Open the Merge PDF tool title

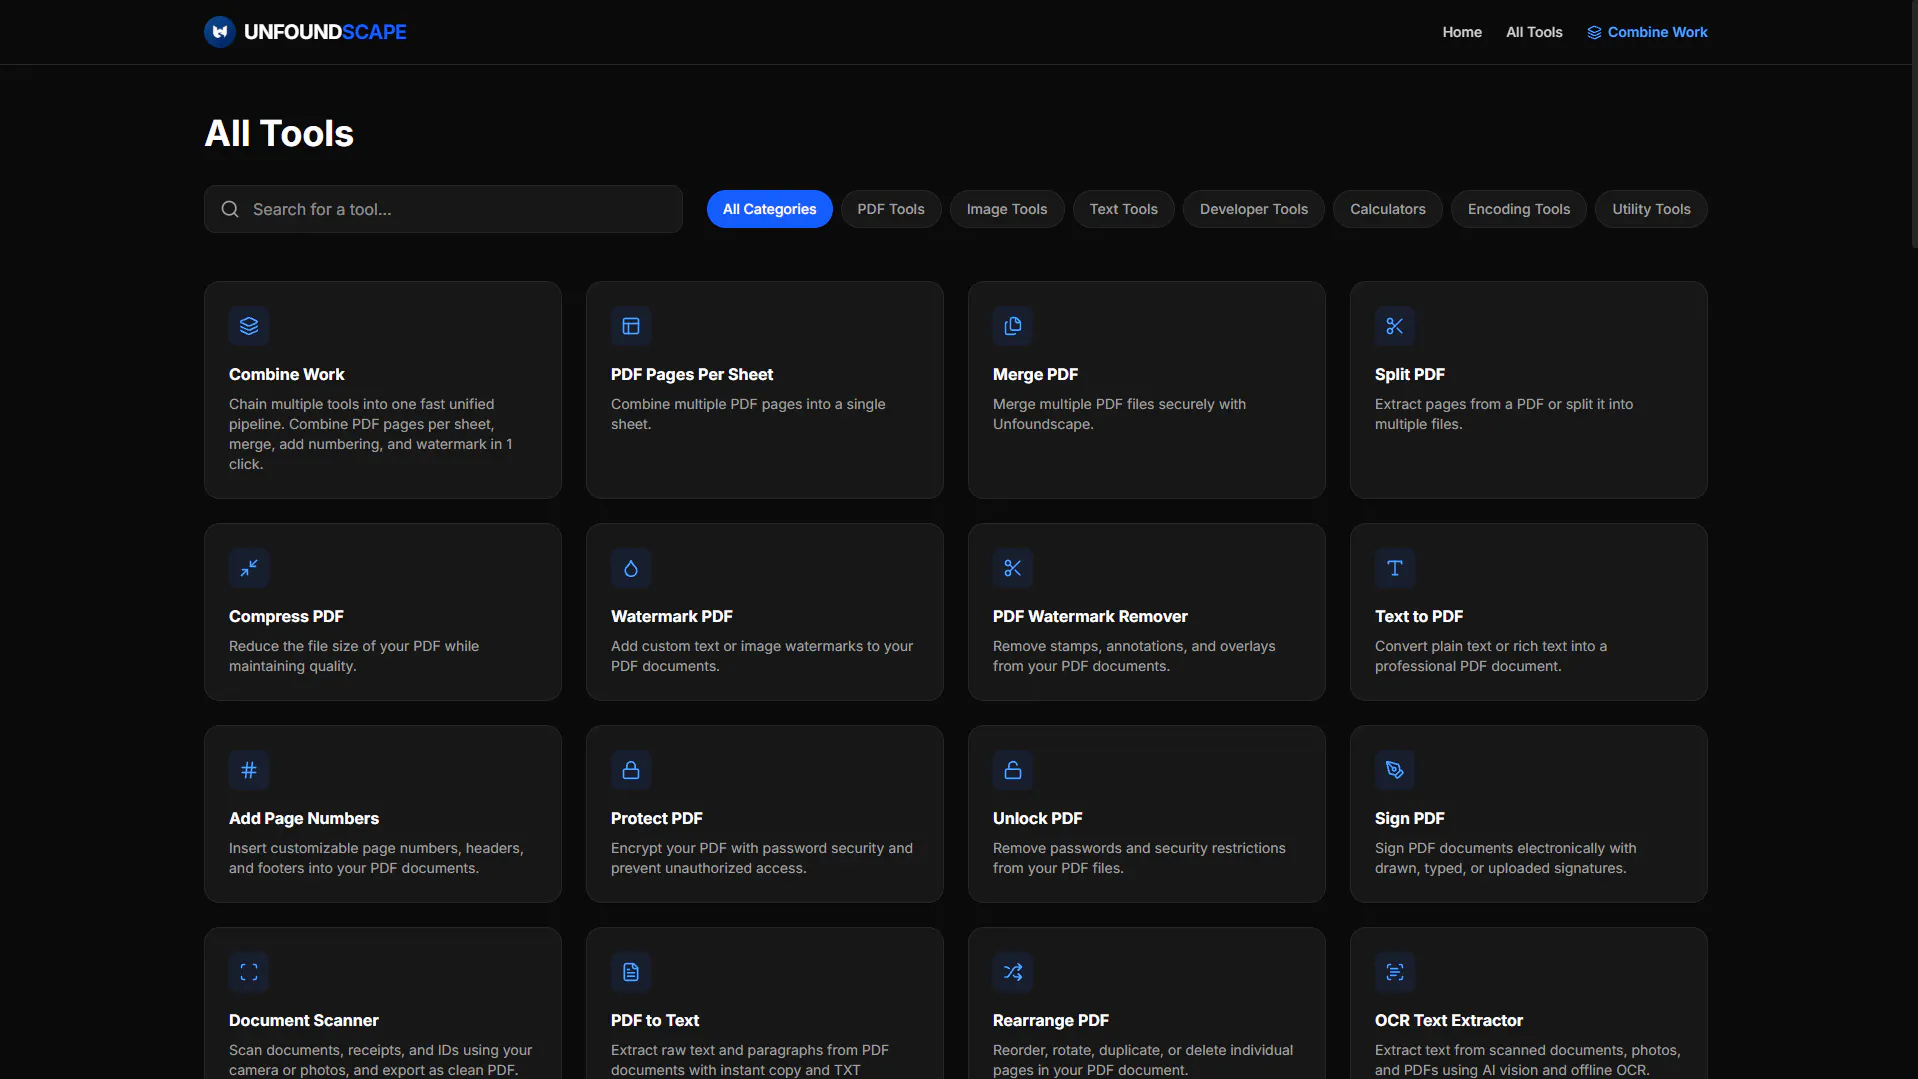(x=1035, y=374)
